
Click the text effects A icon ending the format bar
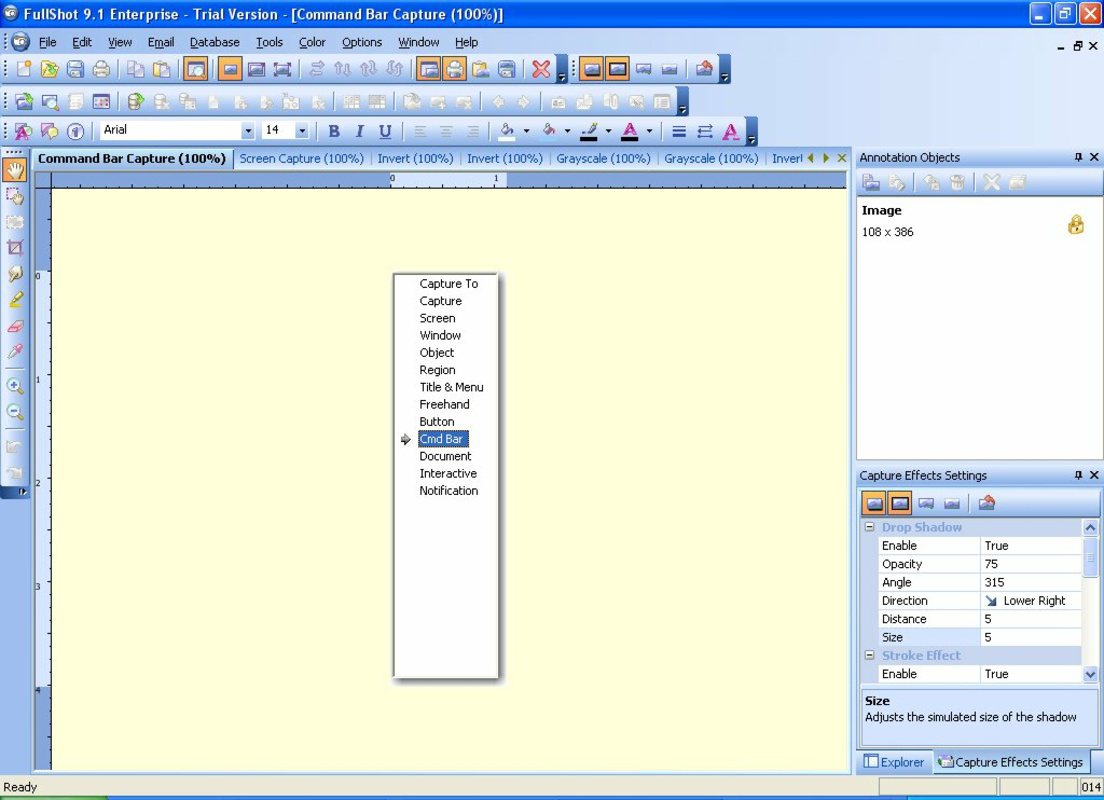(x=731, y=131)
